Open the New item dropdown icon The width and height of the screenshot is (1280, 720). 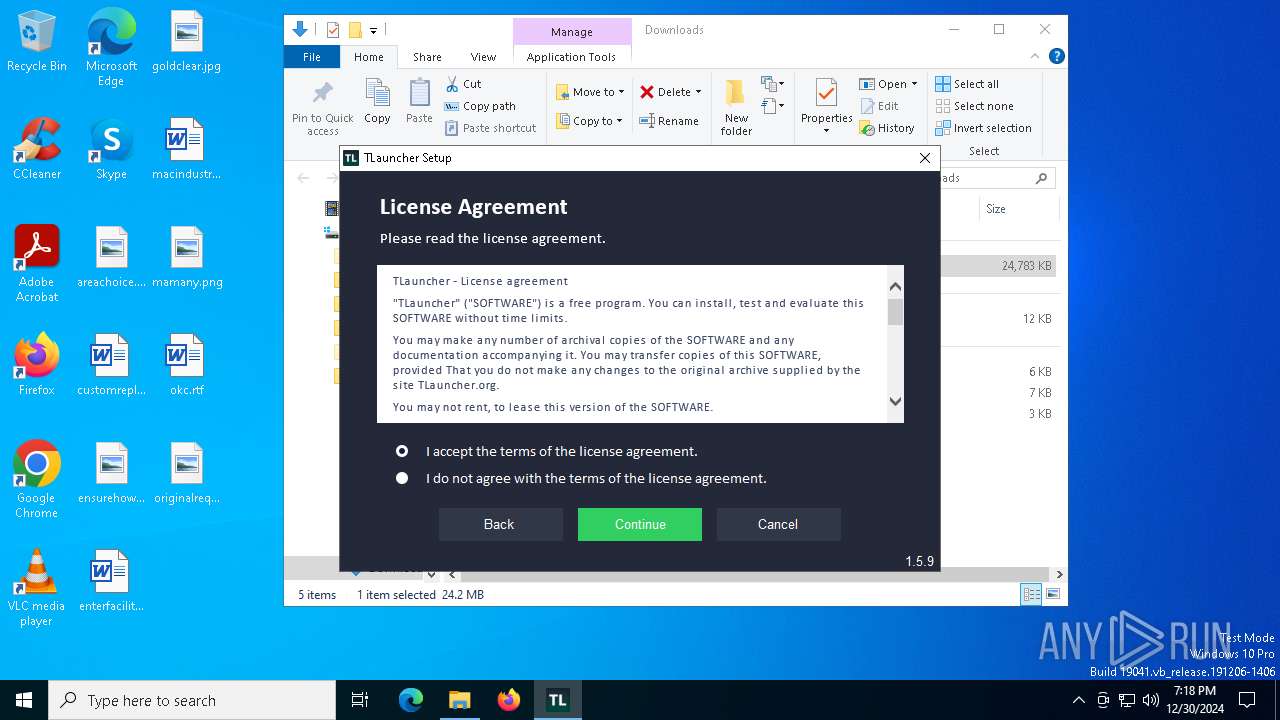tap(773, 84)
